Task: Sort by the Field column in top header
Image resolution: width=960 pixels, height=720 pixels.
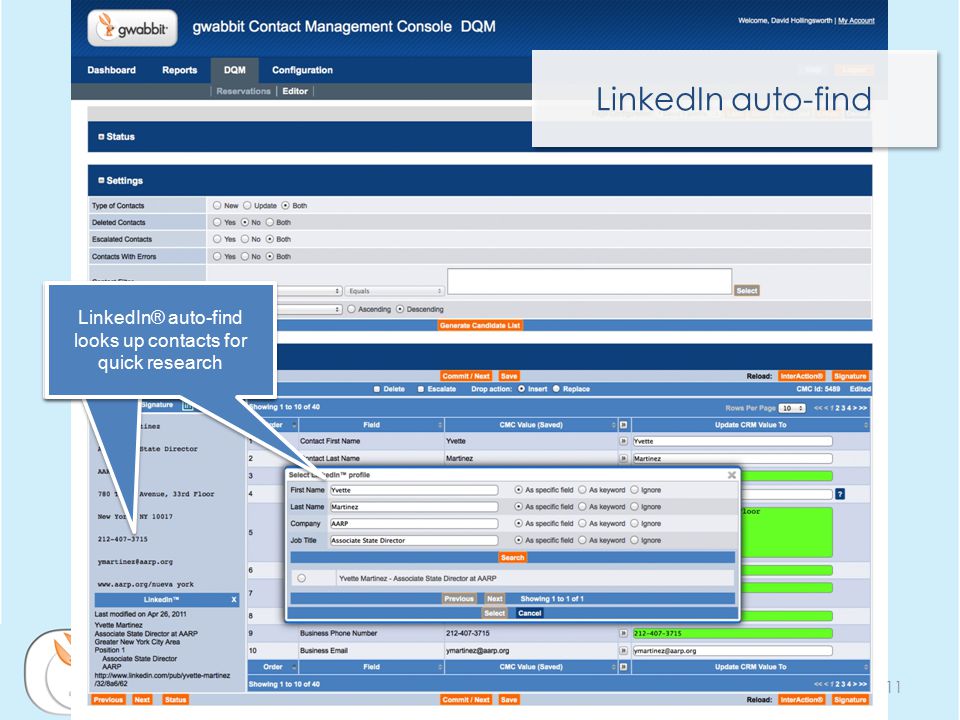Action: tap(372, 424)
